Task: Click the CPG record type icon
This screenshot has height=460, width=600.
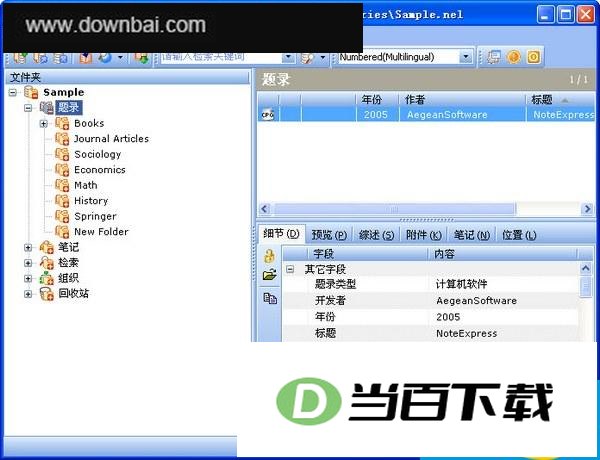Action: pos(267,114)
